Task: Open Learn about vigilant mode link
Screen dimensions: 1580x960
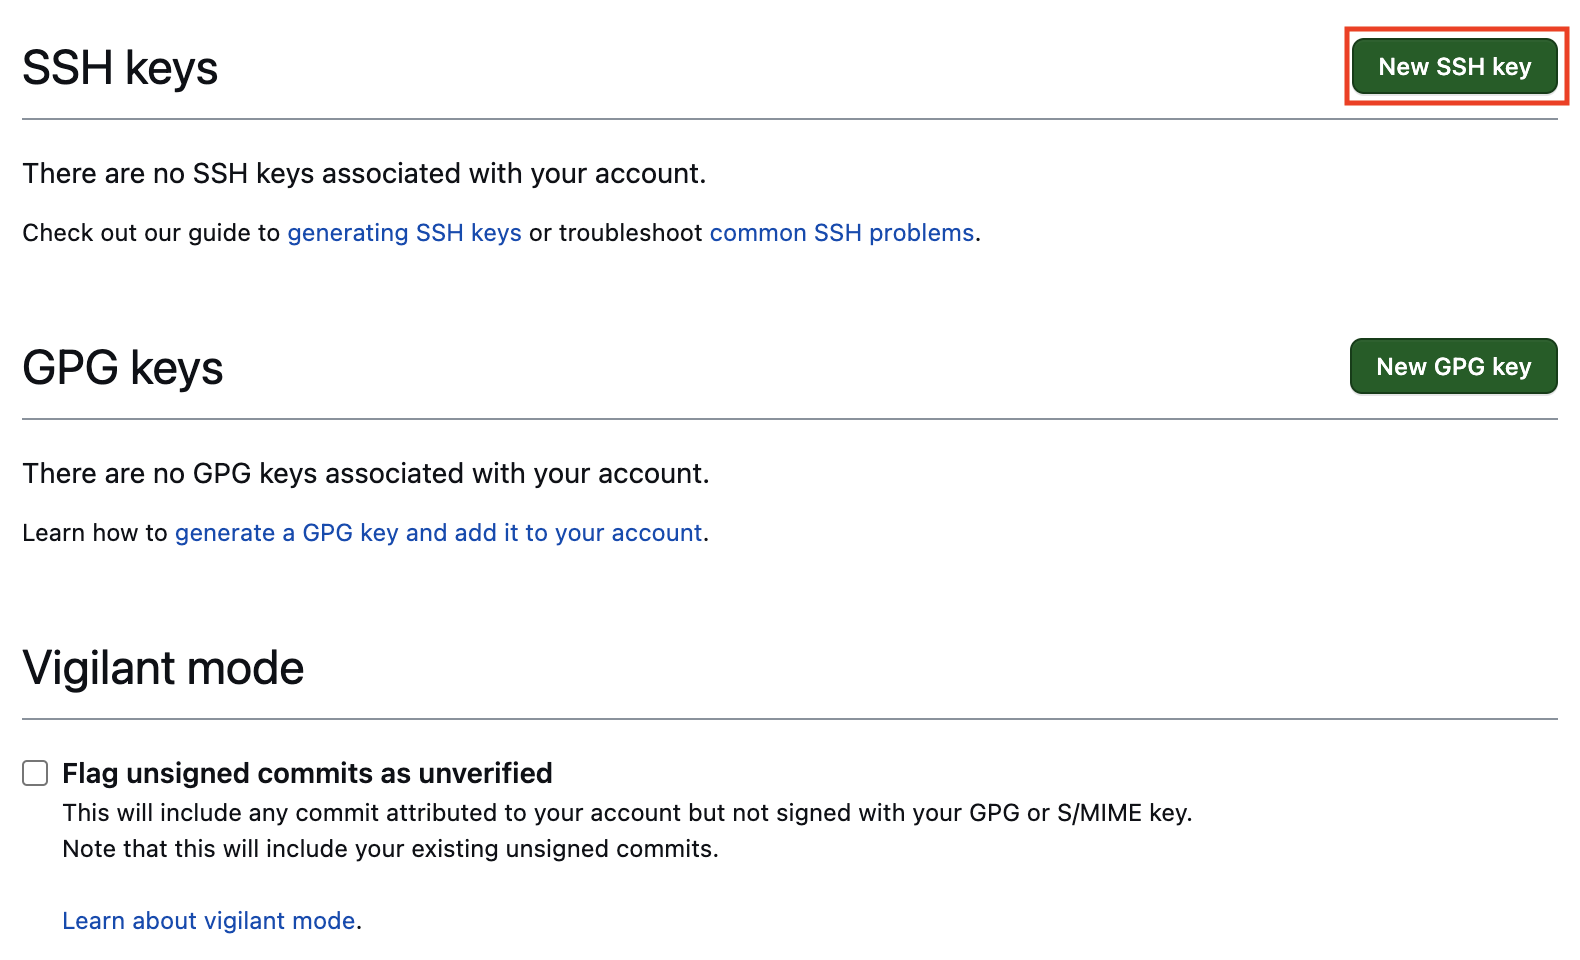Action: [x=209, y=921]
